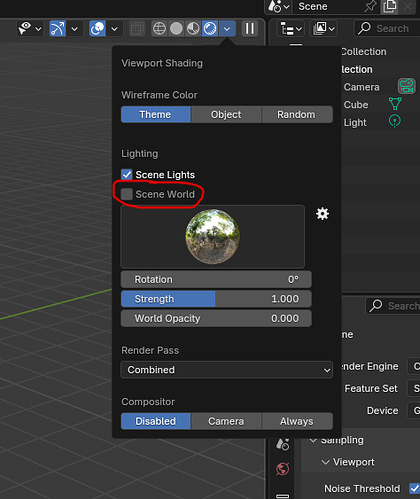Select the Cube item in outliner
420x499 pixels.
click(356, 105)
